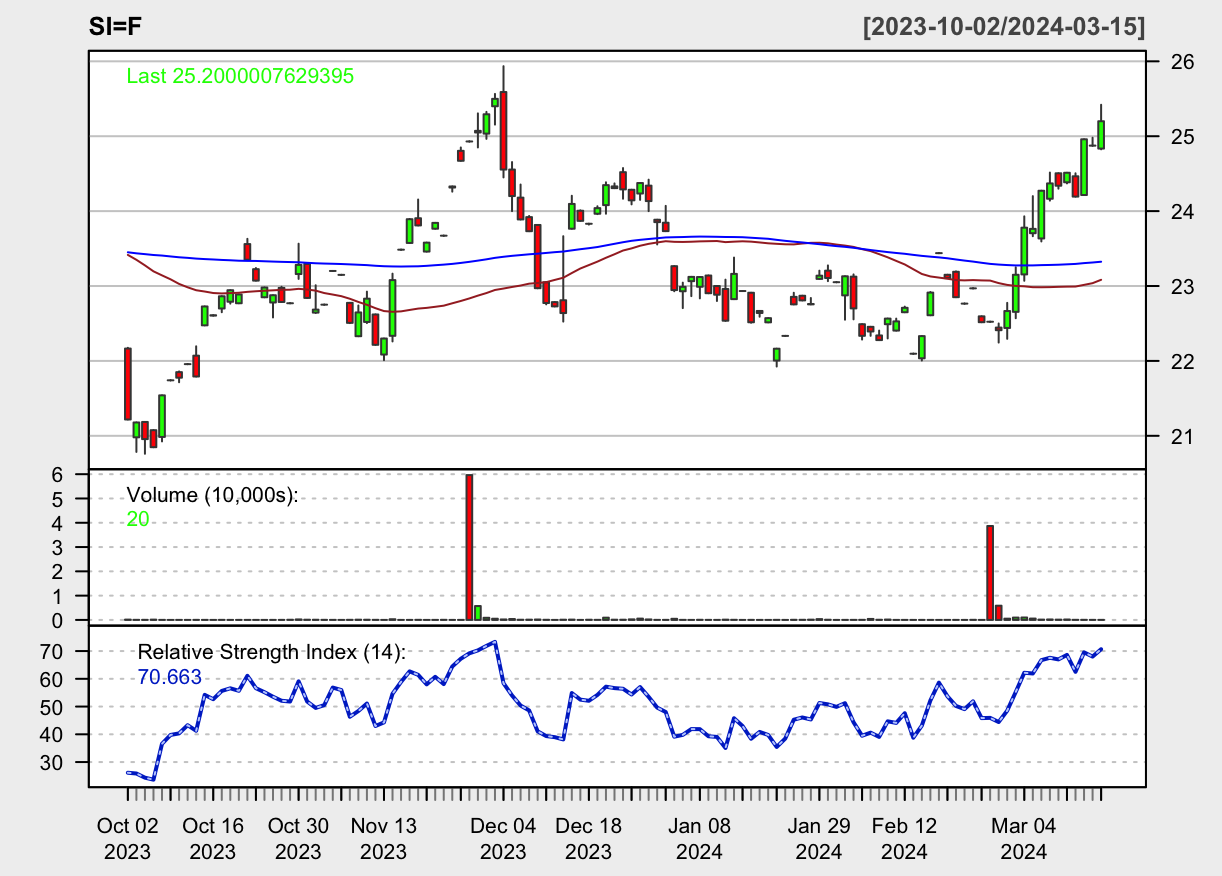The image size is (1222, 876).
Task: Click the Jan 29 2024 date label
Action: [x=818, y=839]
